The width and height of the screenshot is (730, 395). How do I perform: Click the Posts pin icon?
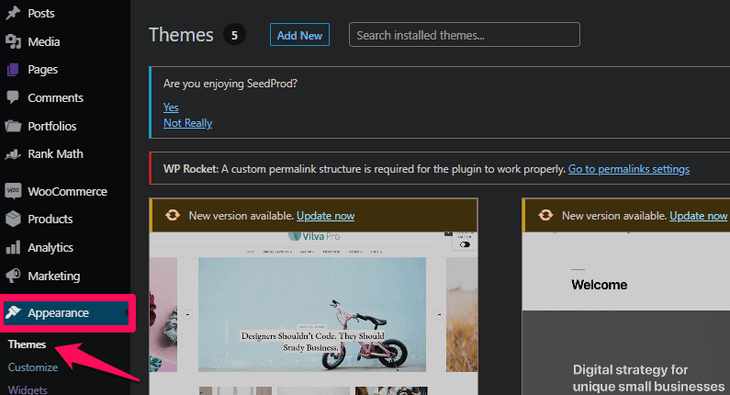click(13, 13)
